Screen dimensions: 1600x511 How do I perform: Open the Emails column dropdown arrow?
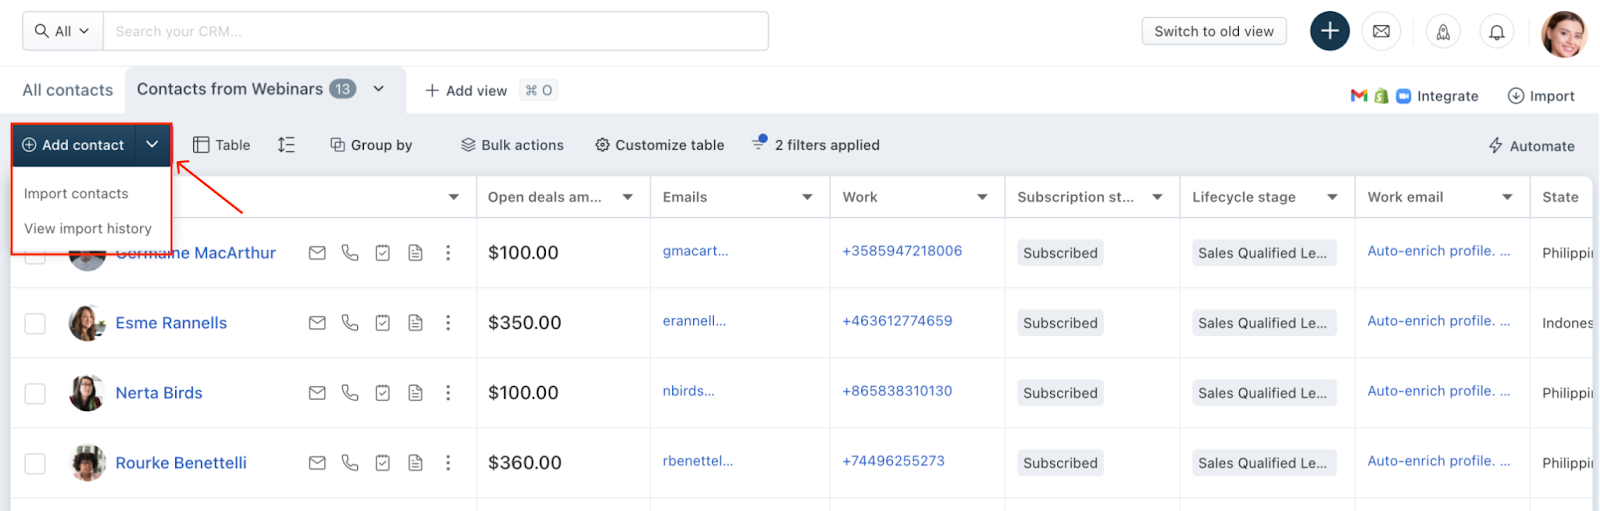[x=807, y=197]
